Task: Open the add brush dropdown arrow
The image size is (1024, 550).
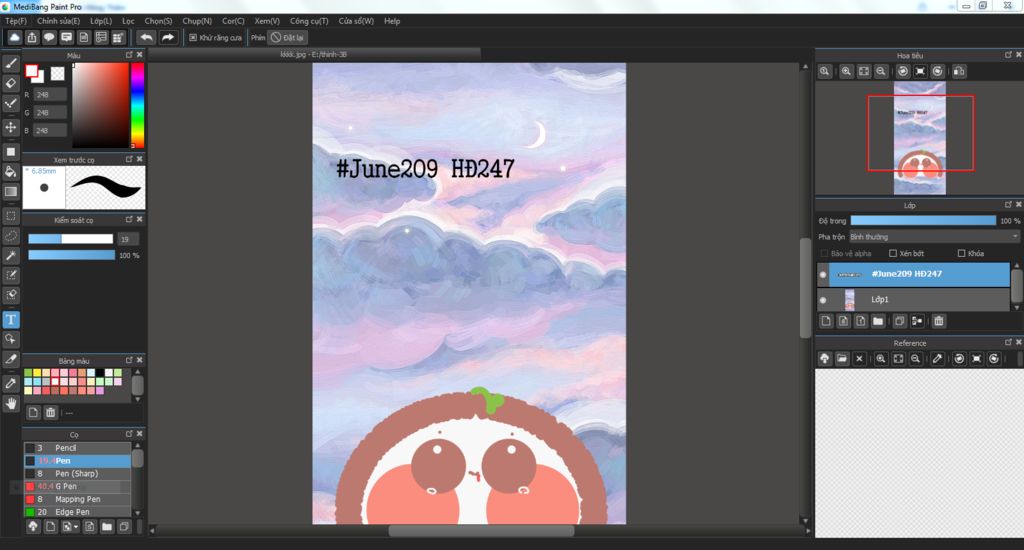Action: pos(76,527)
